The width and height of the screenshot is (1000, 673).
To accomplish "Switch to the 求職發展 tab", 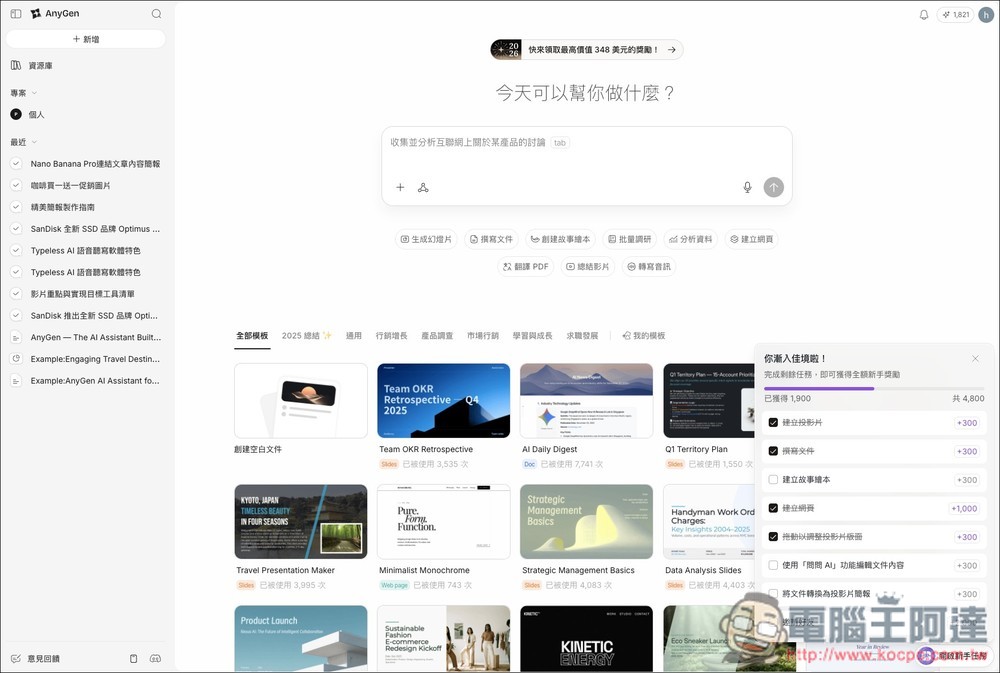I will 582,336.
